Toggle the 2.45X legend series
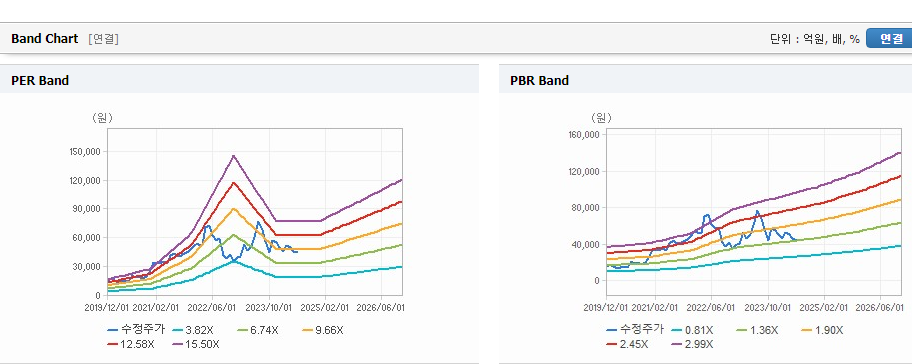Viewport: 912px width, 364px height. coord(627,344)
